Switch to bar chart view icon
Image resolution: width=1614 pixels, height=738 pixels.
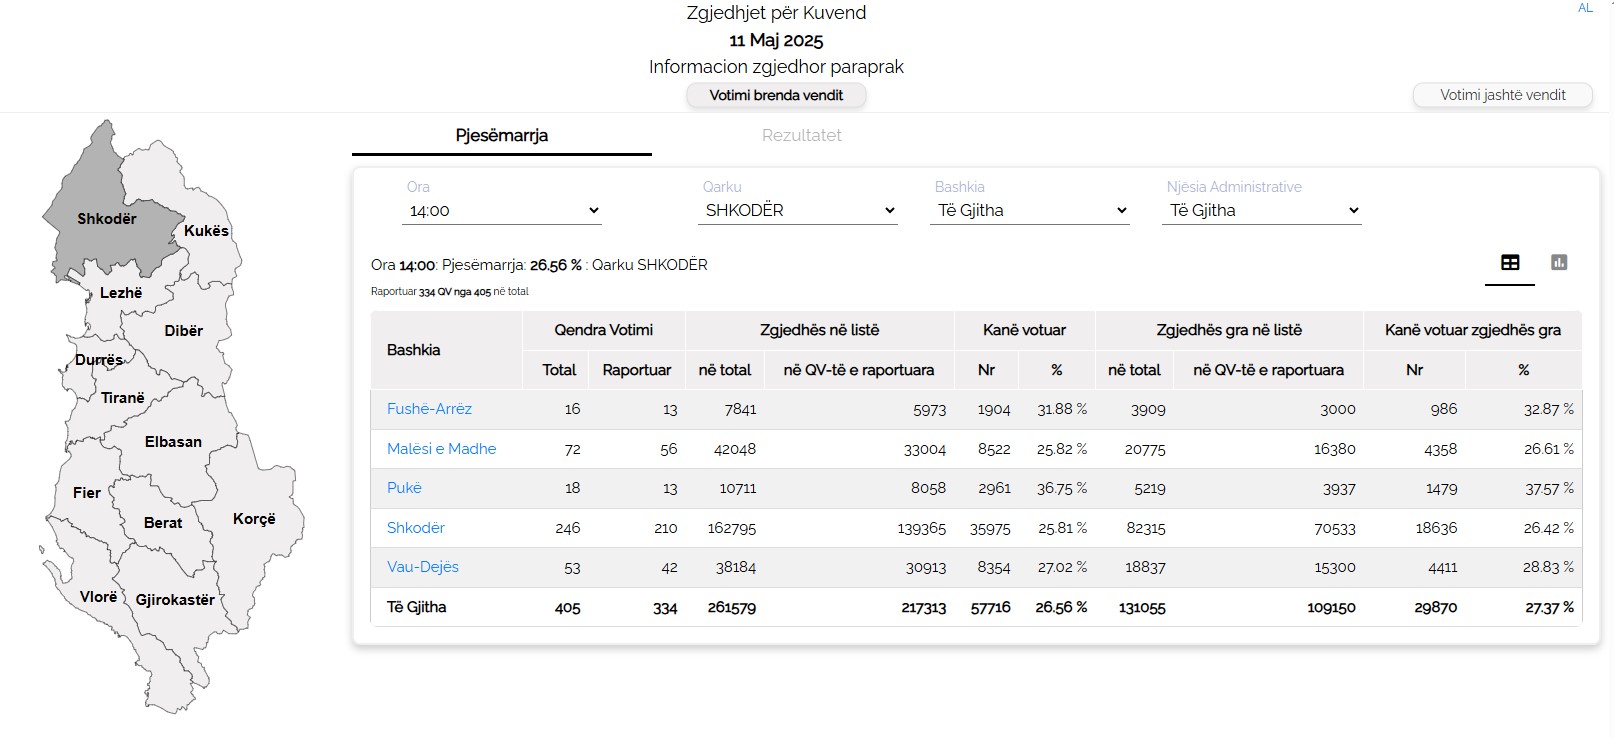pos(1558,263)
